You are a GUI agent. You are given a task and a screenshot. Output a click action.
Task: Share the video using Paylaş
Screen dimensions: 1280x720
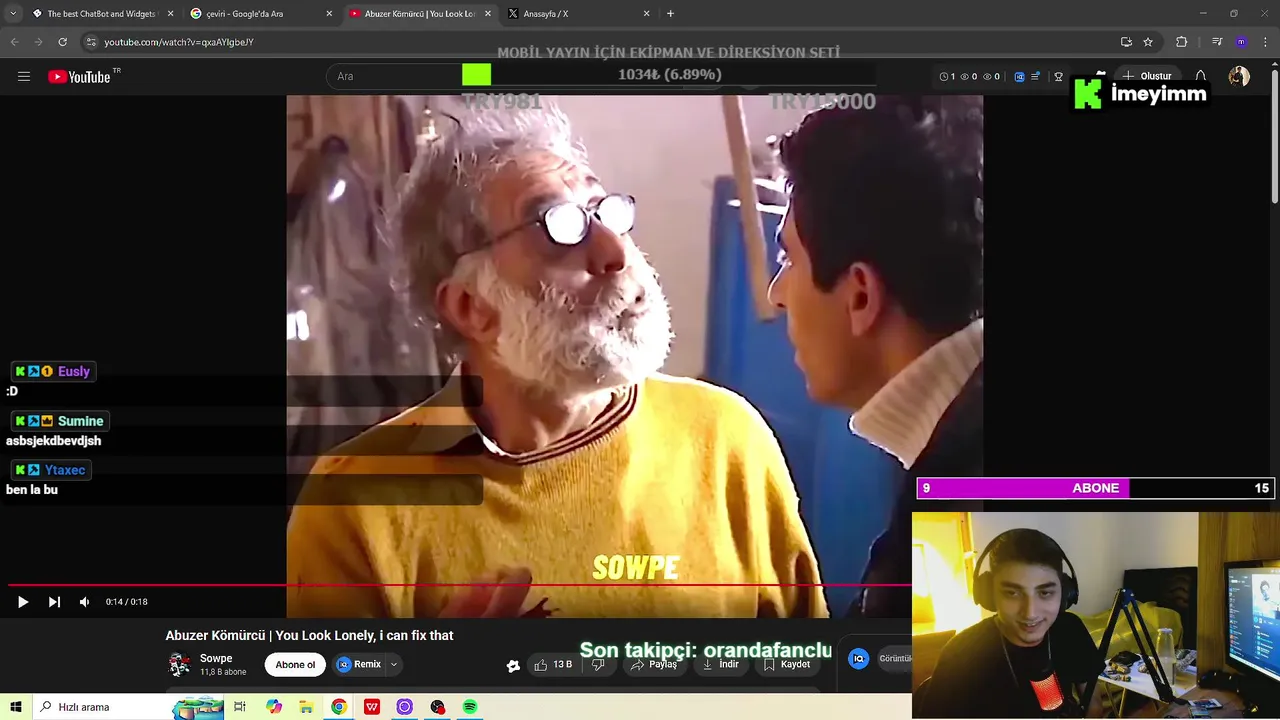654,665
